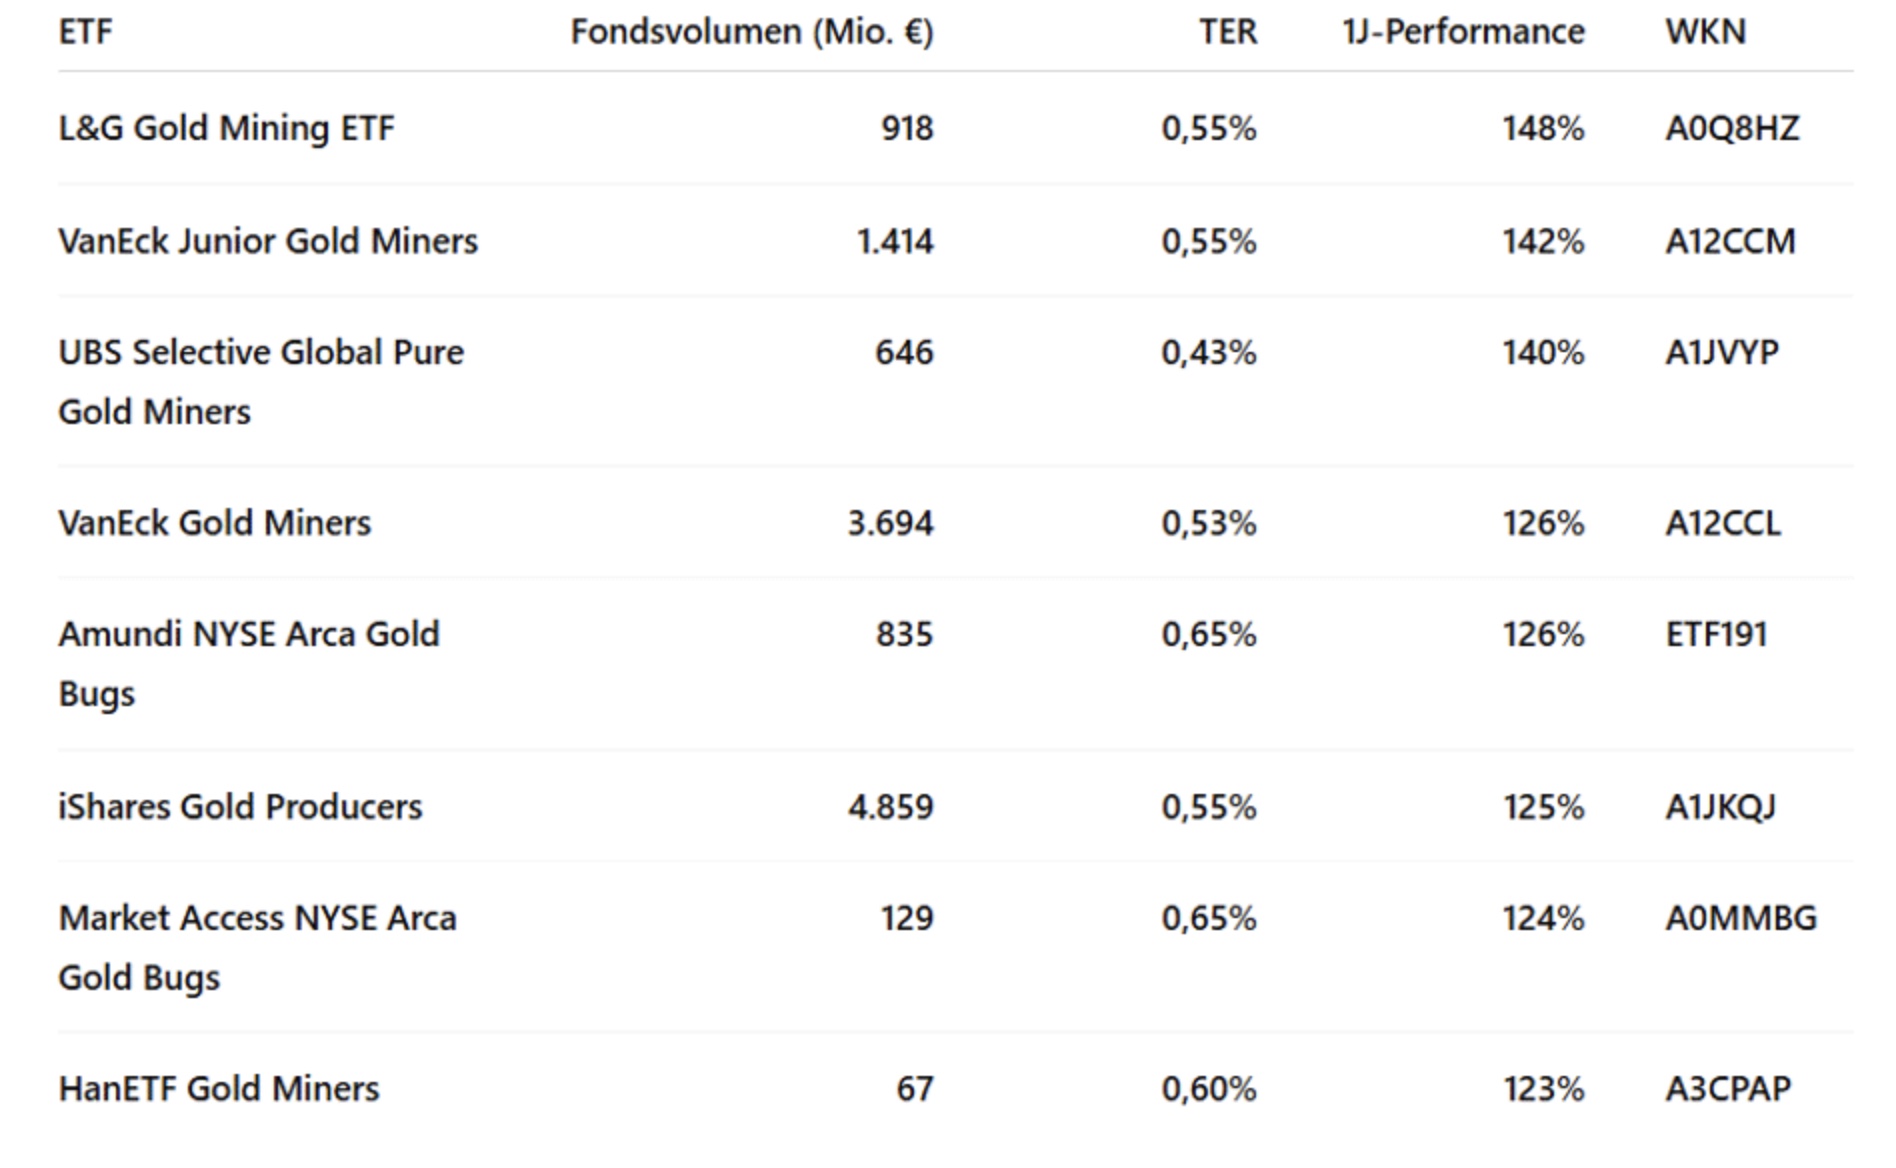The image size is (1896, 1168).
Task: Click the 0,43% TER value
Action: click(x=1208, y=352)
